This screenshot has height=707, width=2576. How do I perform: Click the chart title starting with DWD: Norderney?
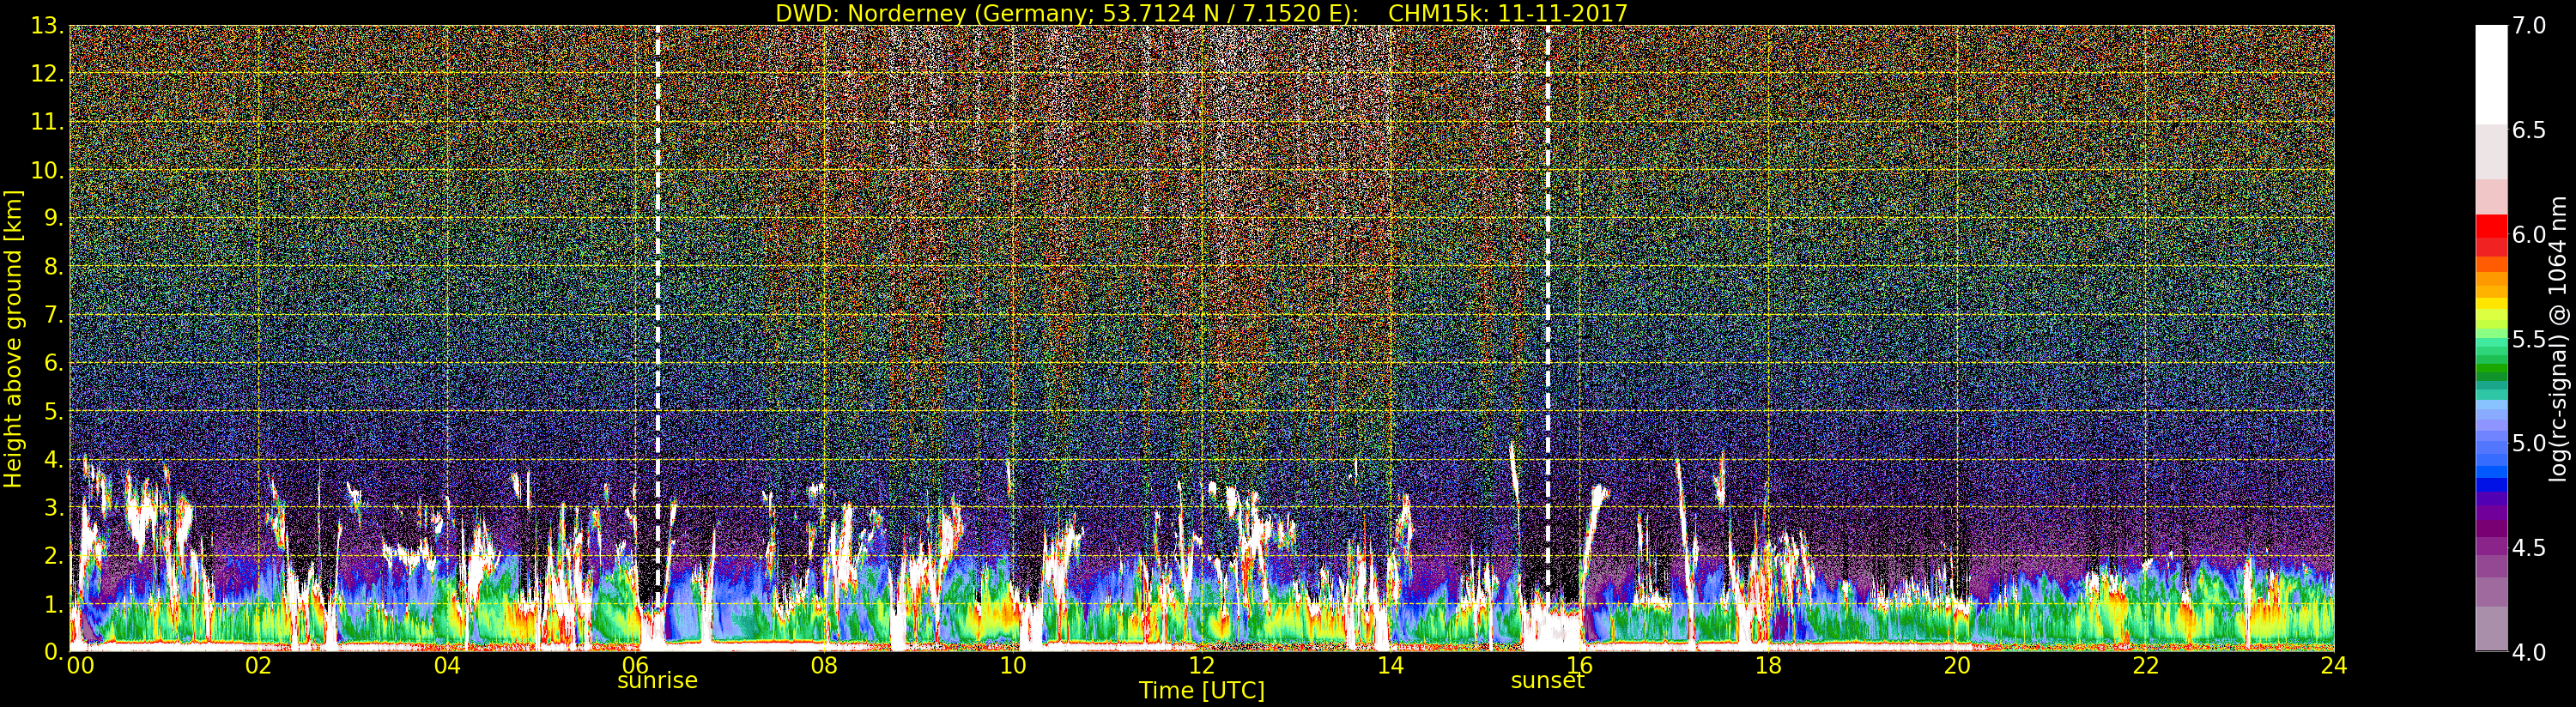[x=1201, y=13]
